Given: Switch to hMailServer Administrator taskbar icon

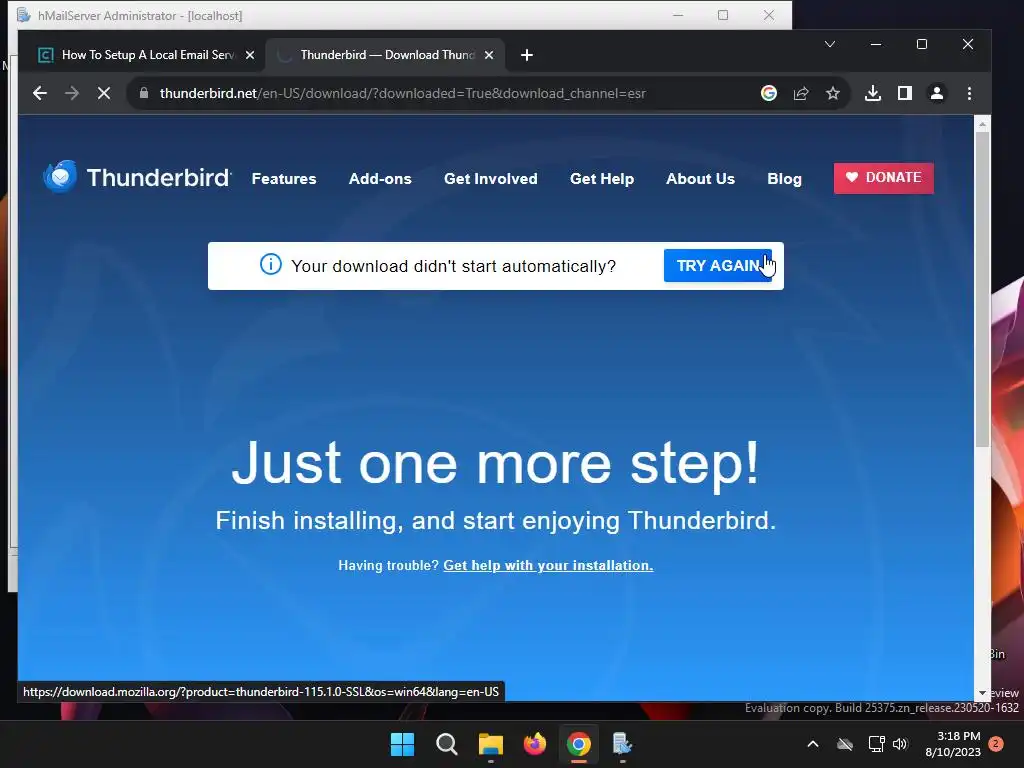Looking at the screenshot, I should point(622,744).
